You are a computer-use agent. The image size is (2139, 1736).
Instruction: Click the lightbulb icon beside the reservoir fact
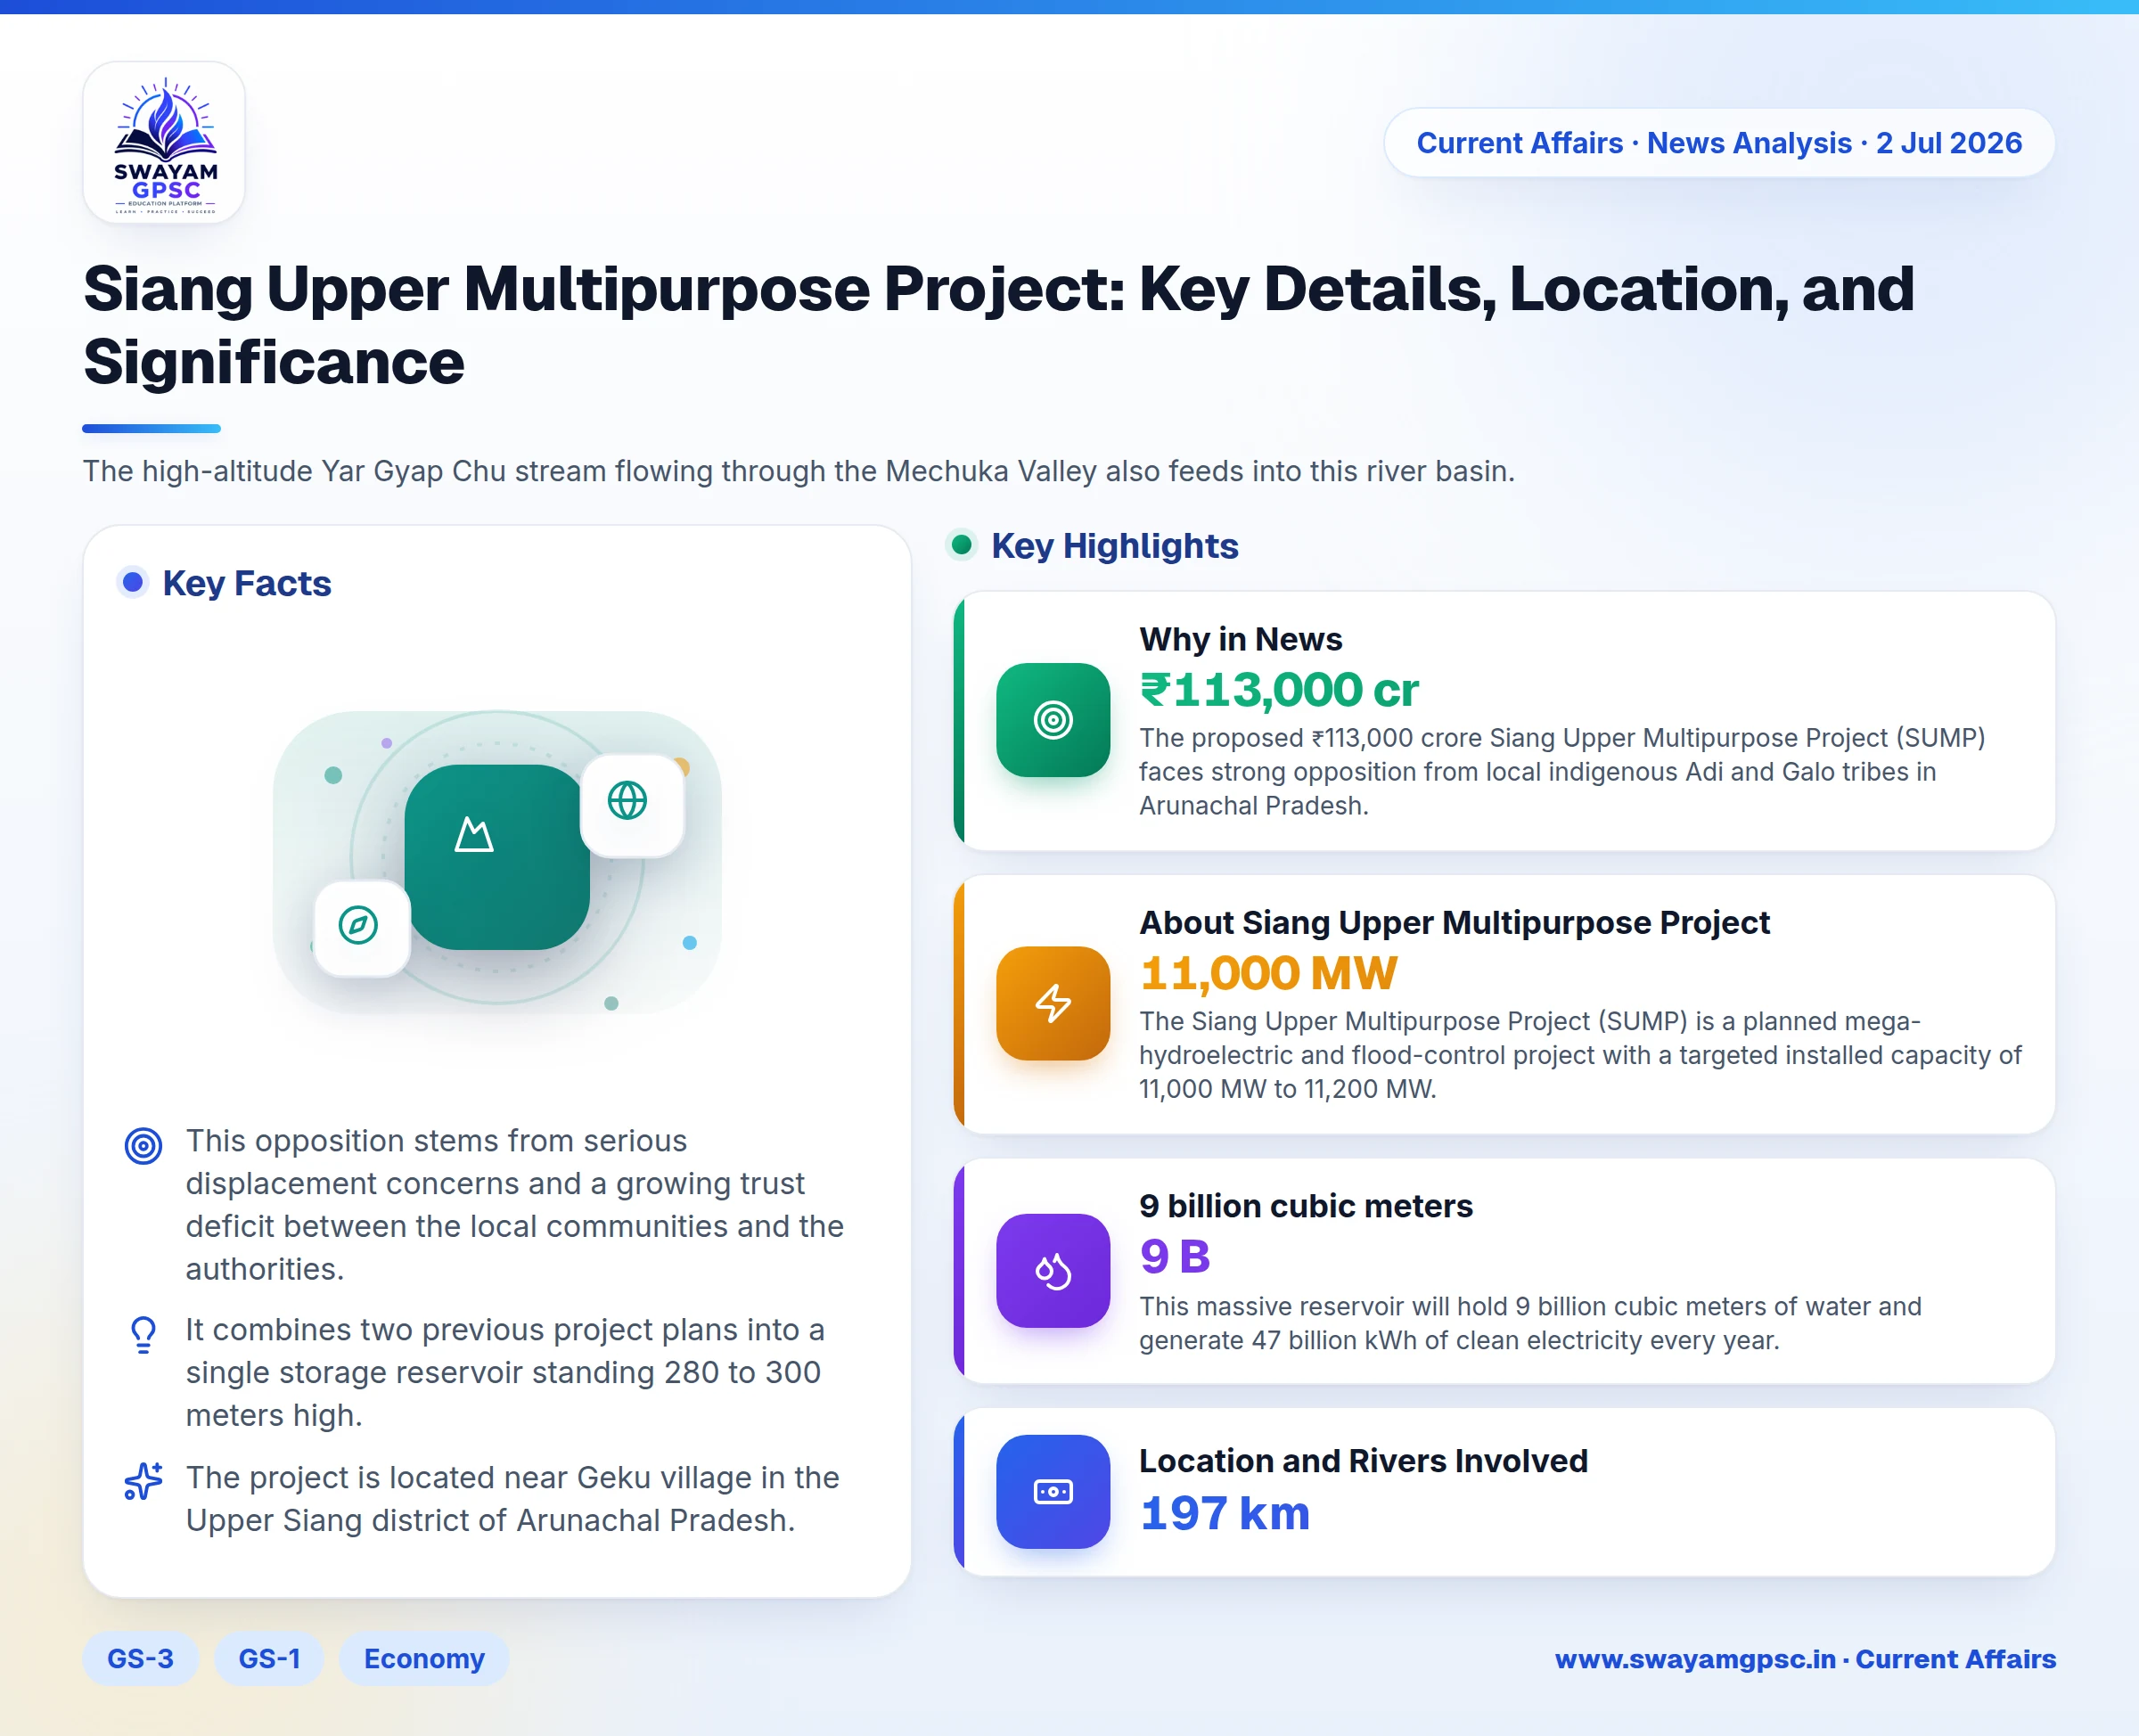pyautogui.click(x=143, y=1334)
